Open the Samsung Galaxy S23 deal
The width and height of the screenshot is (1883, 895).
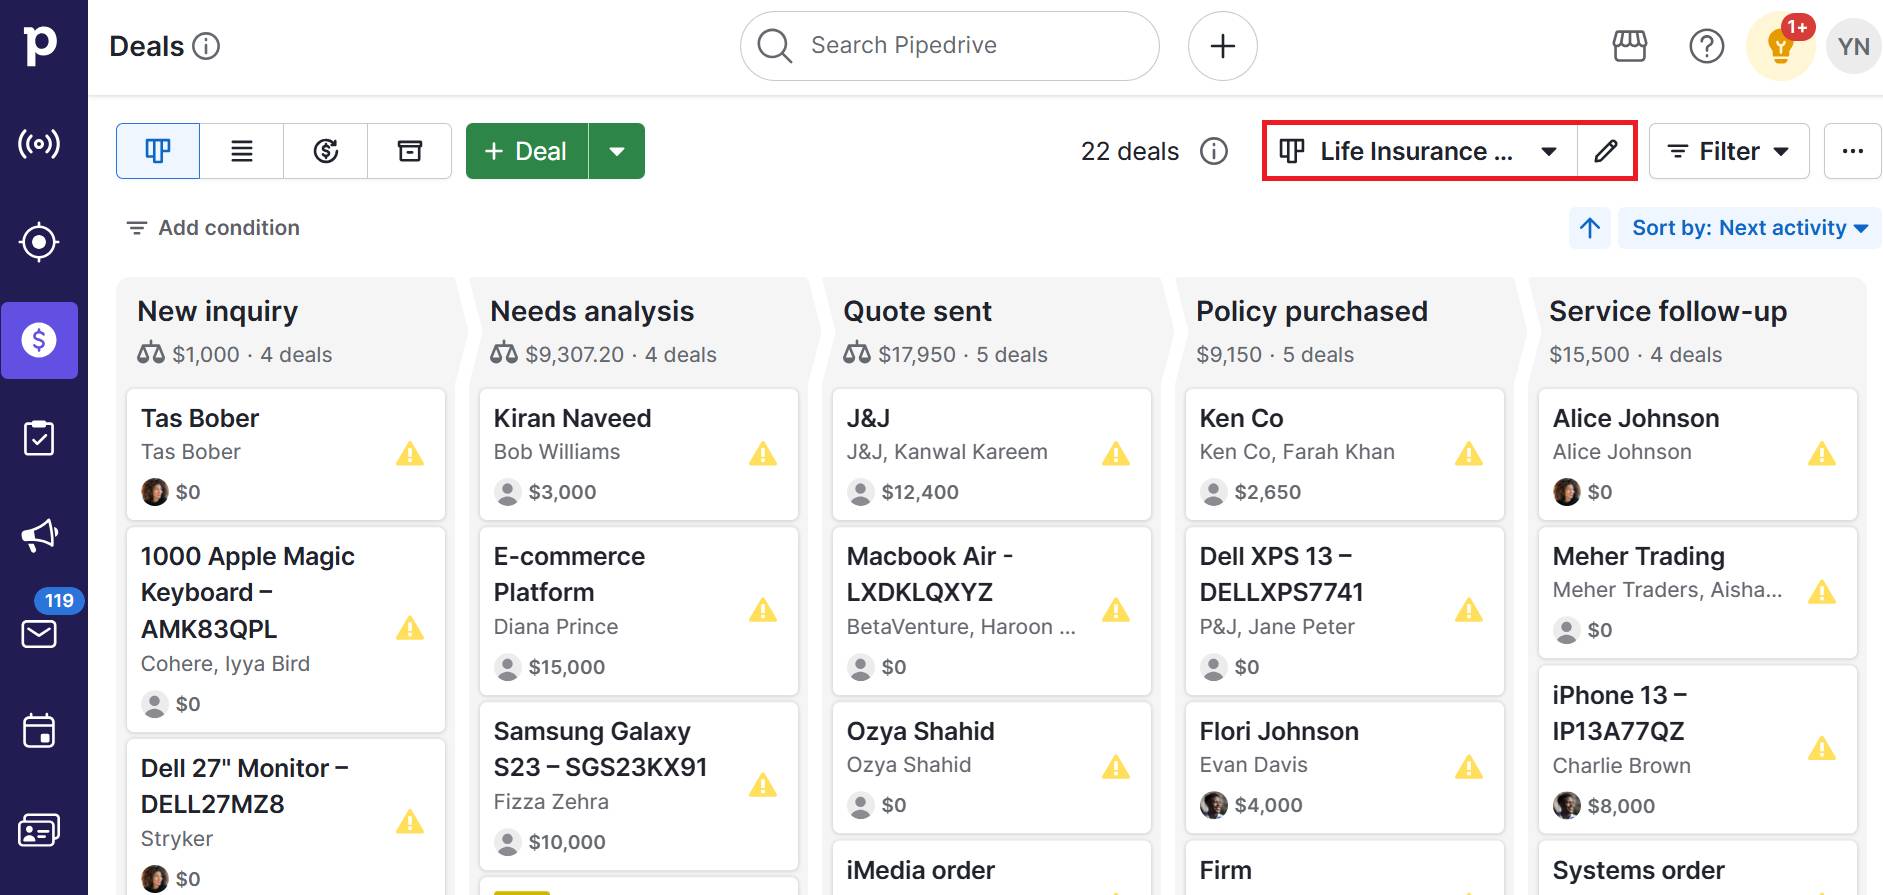639,786
